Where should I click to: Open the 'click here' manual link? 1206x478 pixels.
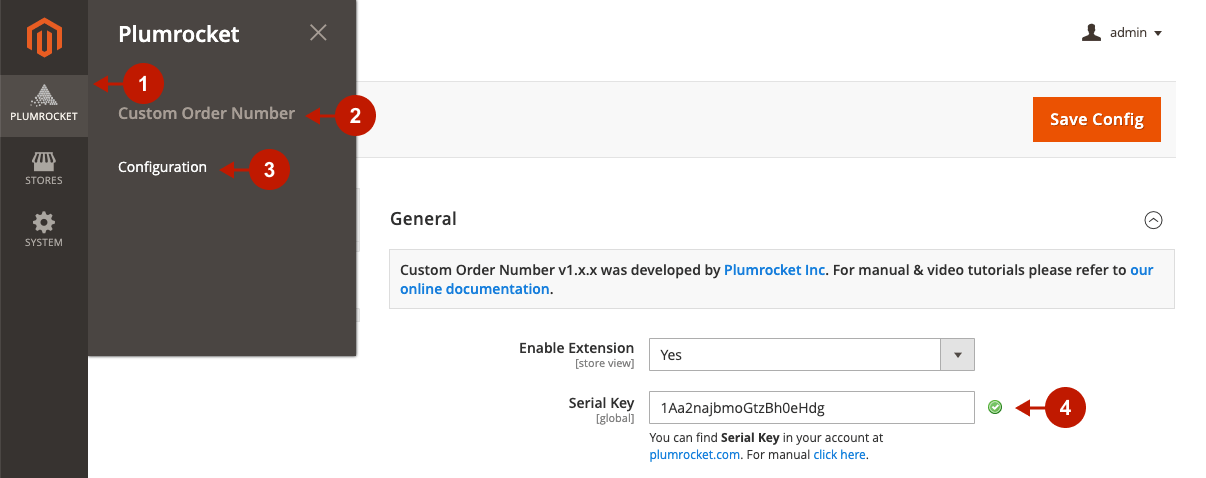(x=839, y=455)
